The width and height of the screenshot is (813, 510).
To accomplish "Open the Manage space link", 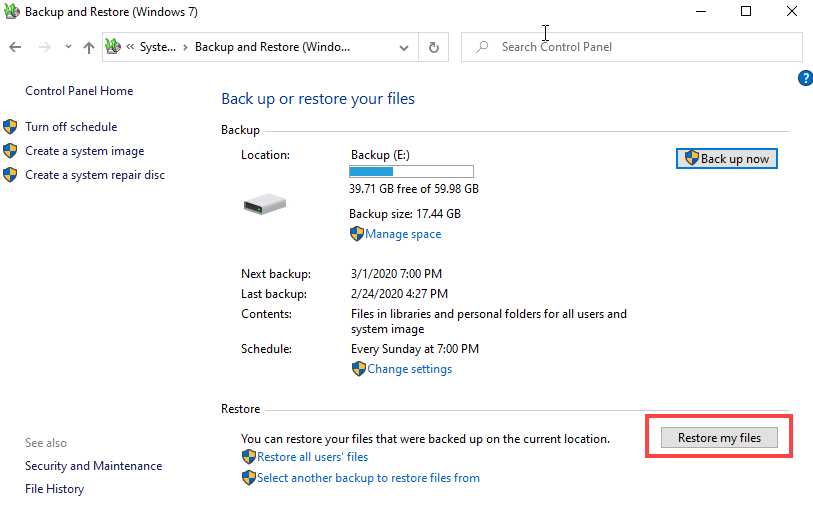I will point(403,234).
